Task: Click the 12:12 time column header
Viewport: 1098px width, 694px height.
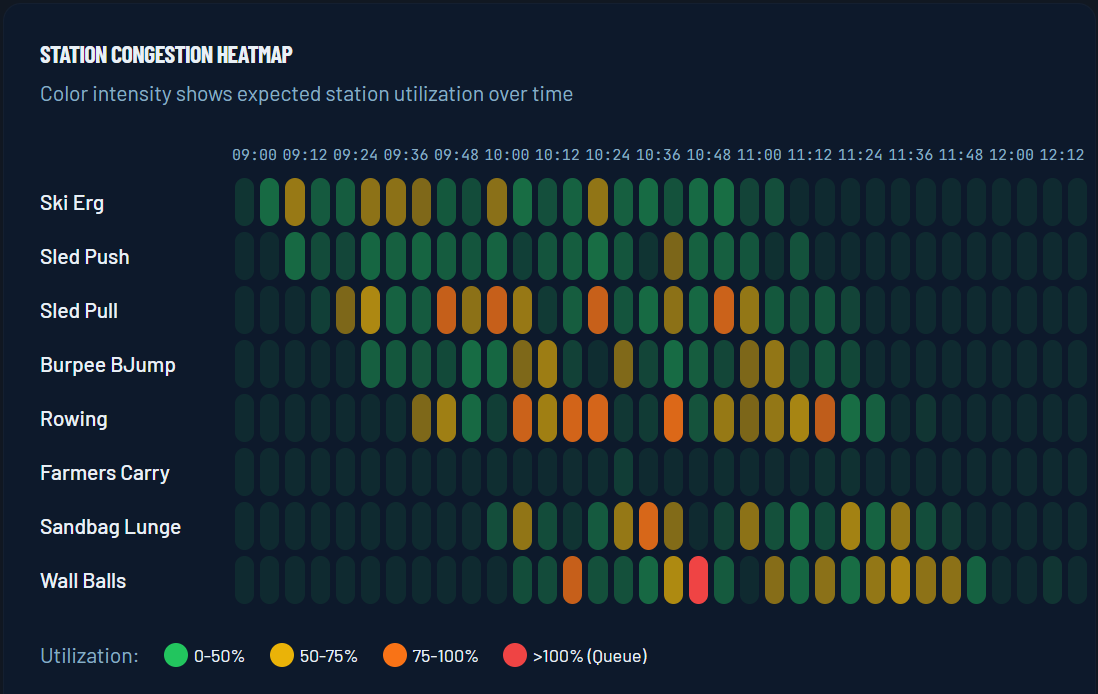Action: 1061,155
